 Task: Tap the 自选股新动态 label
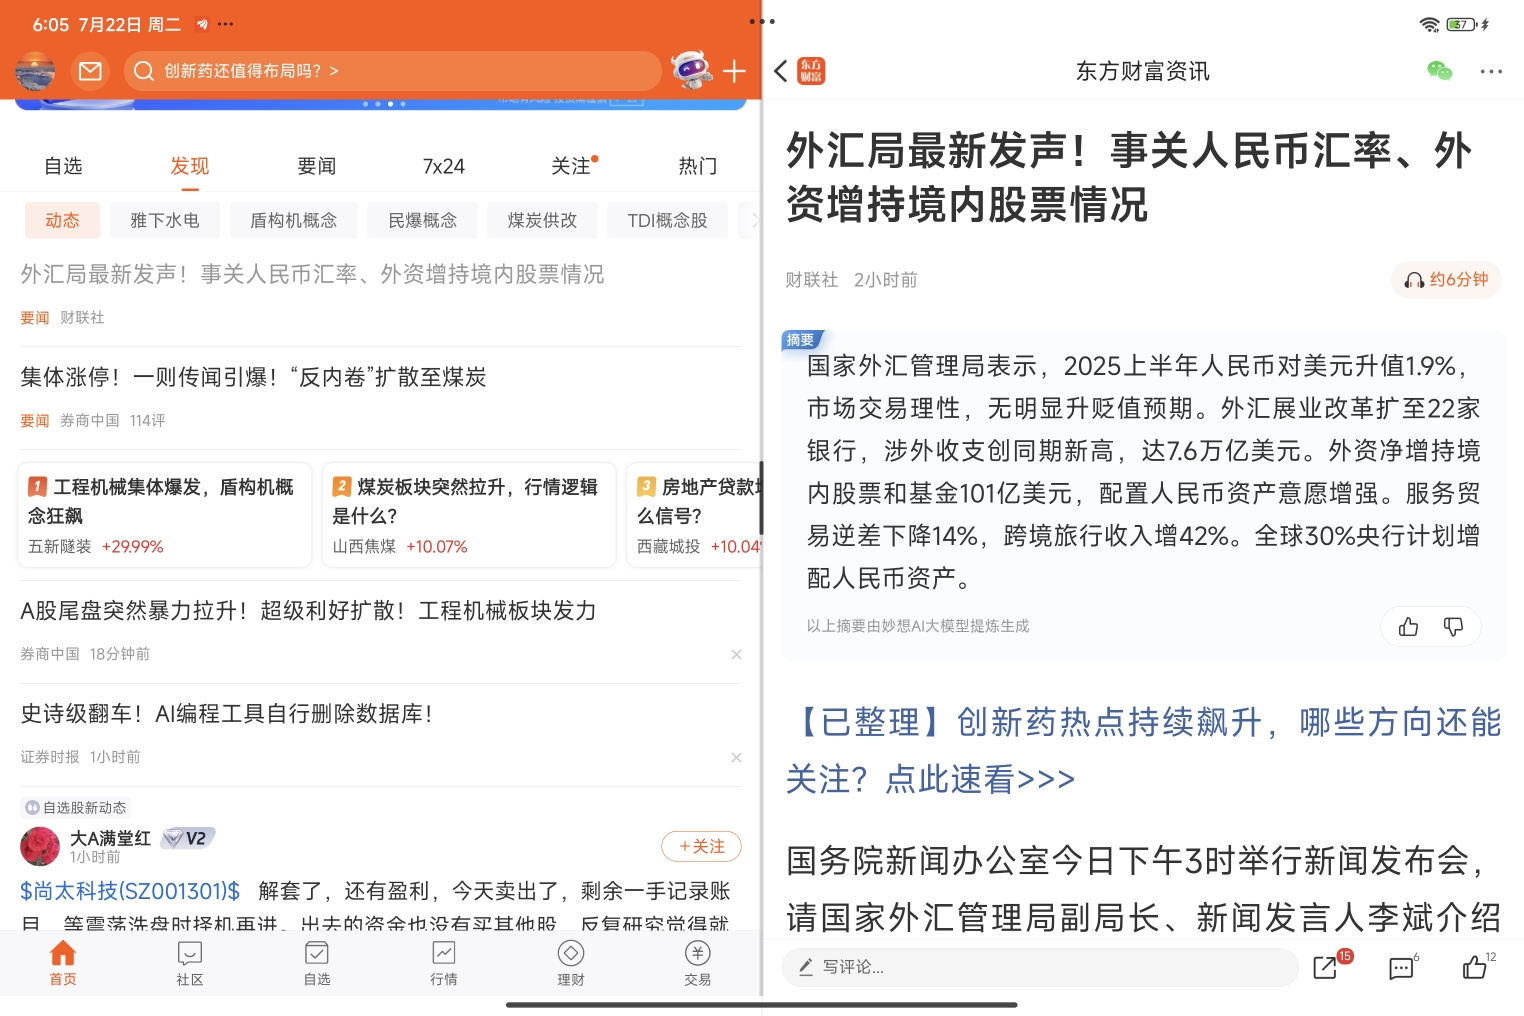(76, 808)
